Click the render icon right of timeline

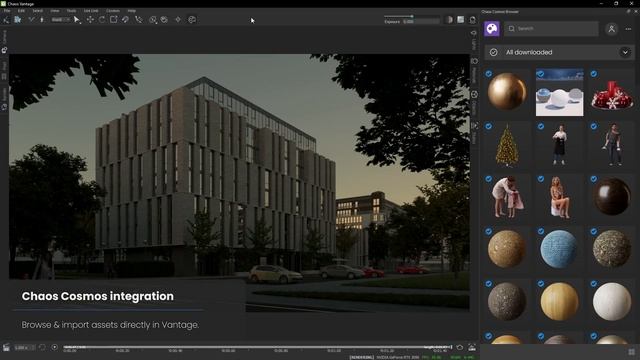(472, 347)
